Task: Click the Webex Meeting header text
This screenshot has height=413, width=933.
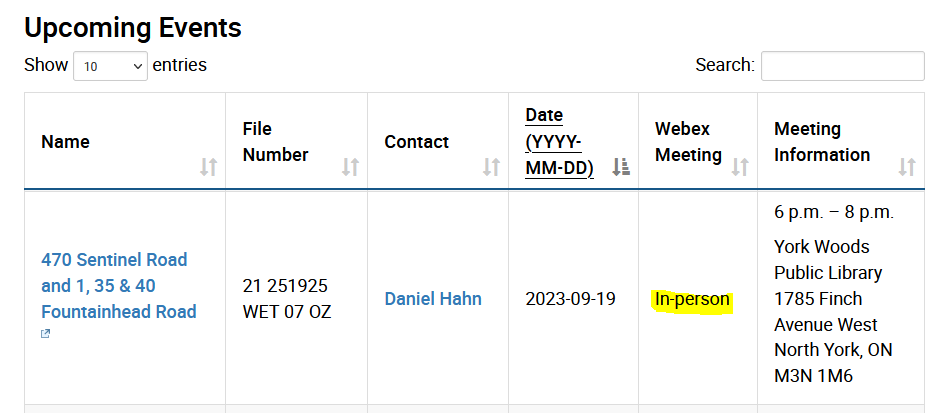Action: pyautogui.click(x=688, y=142)
